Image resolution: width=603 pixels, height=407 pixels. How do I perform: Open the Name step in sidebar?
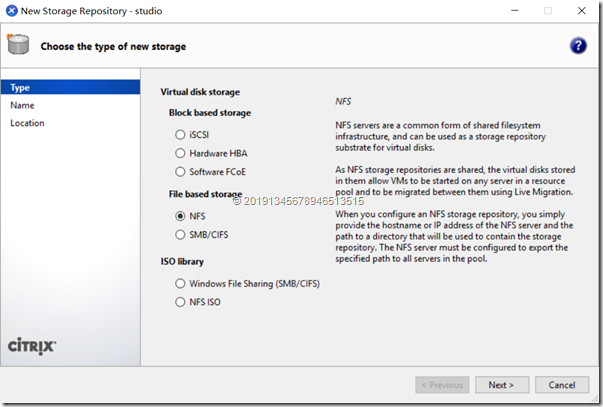tap(22, 105)
